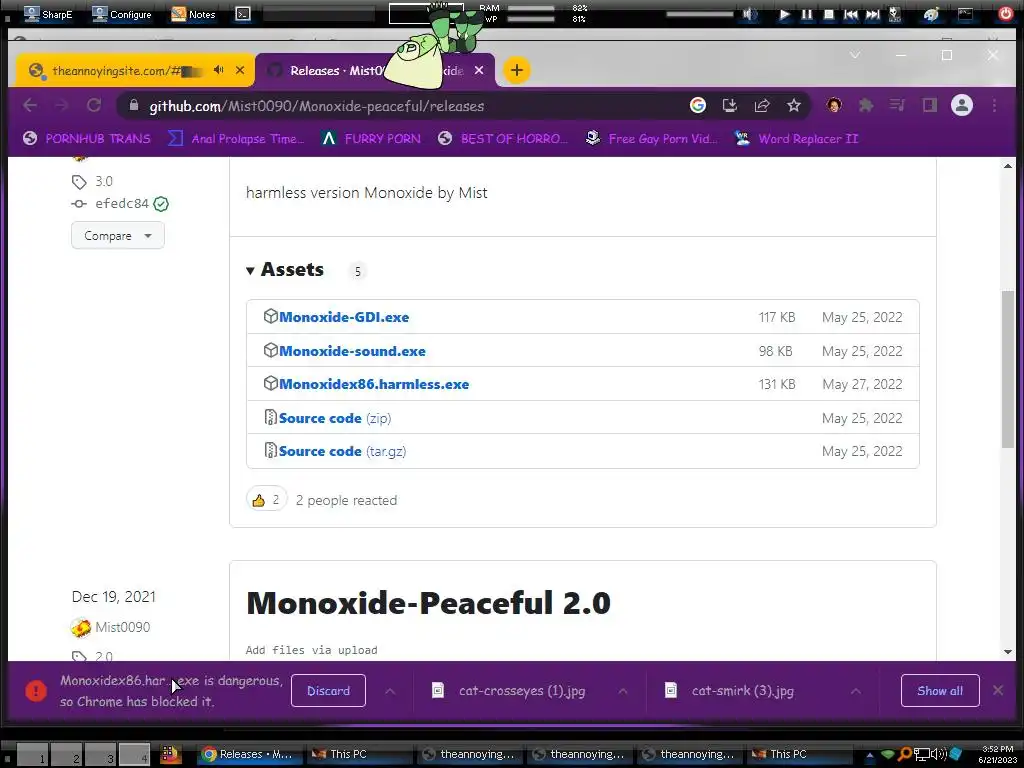Mute the theannoyingsite tab audio icon

pos(219,70)
